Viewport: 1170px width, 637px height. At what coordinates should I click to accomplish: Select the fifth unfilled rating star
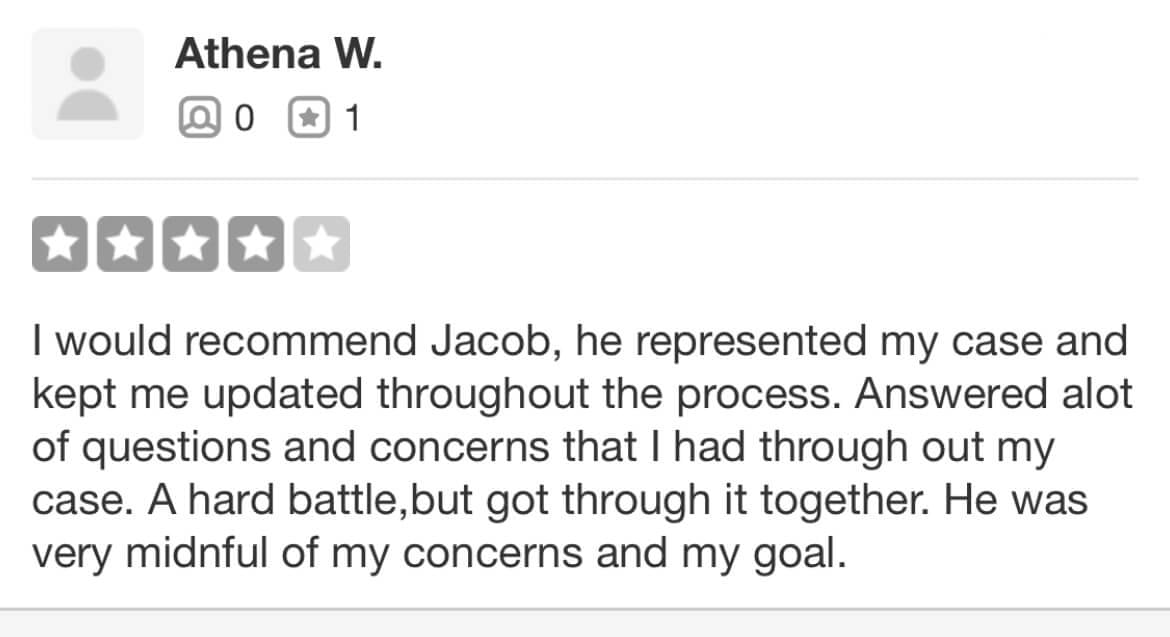[321, 244]
